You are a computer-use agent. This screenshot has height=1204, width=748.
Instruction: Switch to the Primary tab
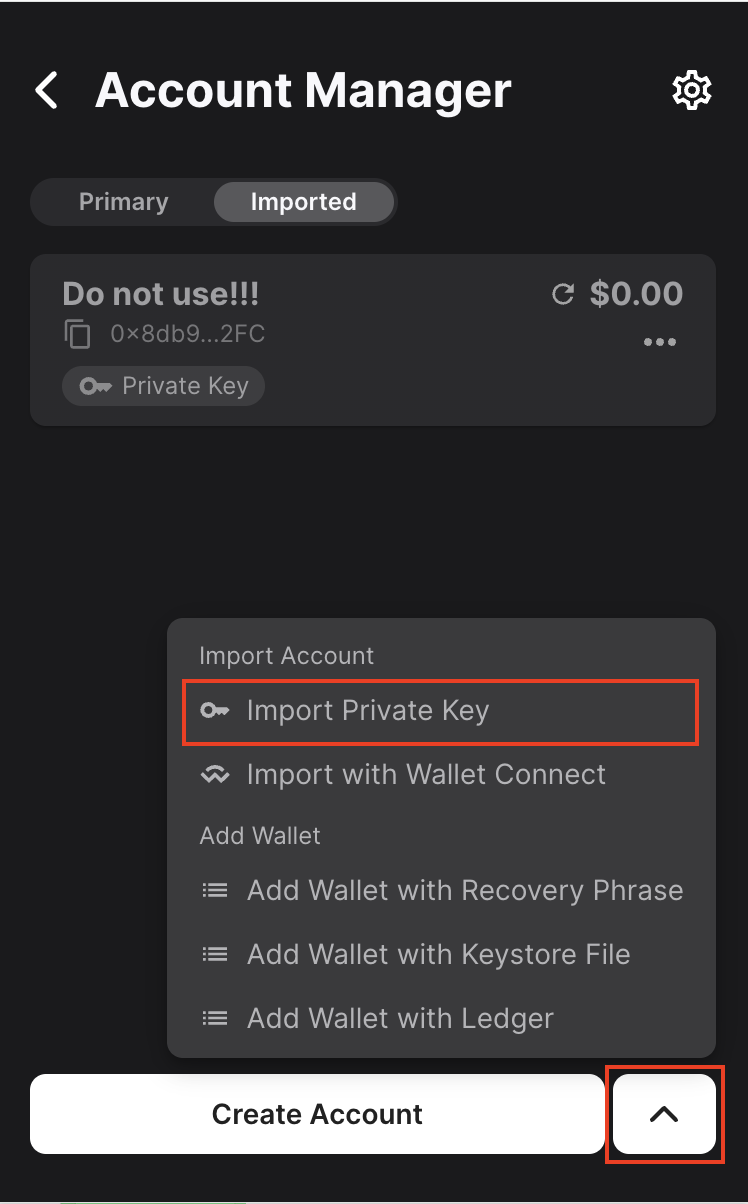click(x=123, y=202)
